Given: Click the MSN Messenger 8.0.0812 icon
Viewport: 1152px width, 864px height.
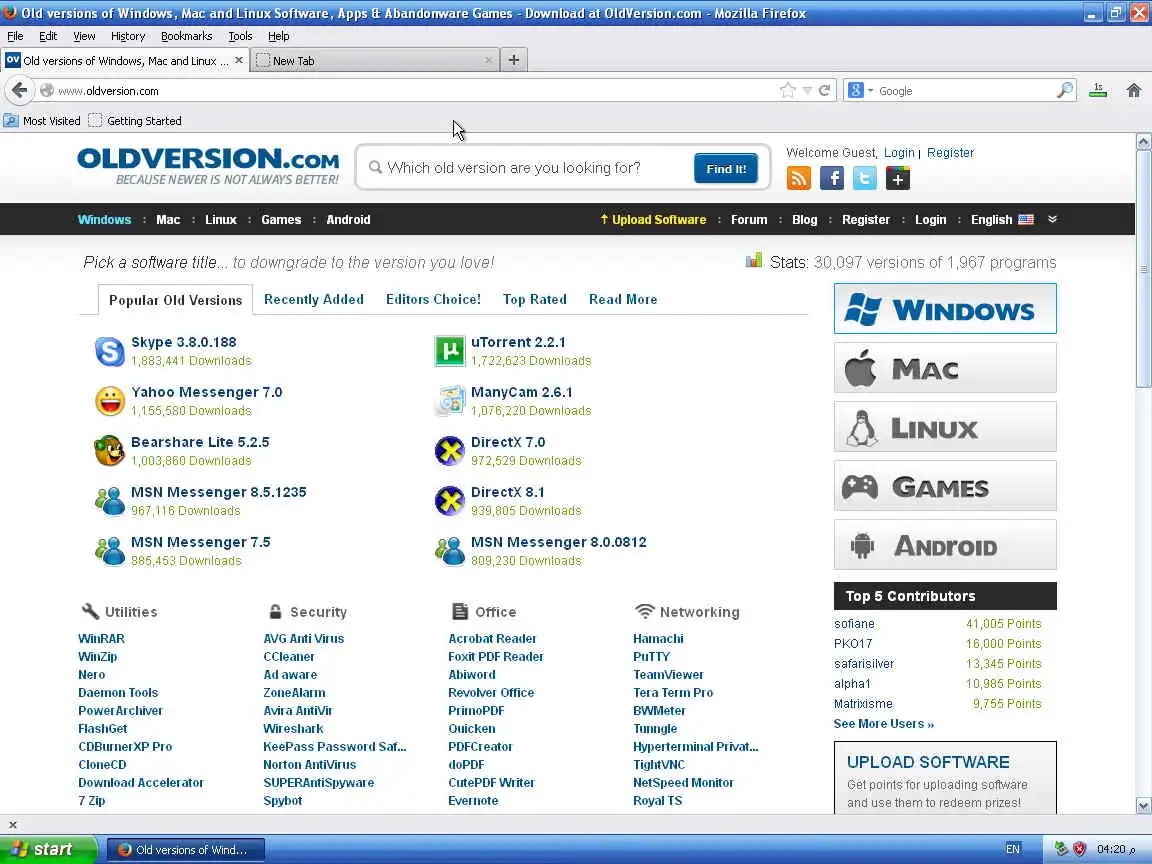Looking at the screenshot, I should [450, 551].
